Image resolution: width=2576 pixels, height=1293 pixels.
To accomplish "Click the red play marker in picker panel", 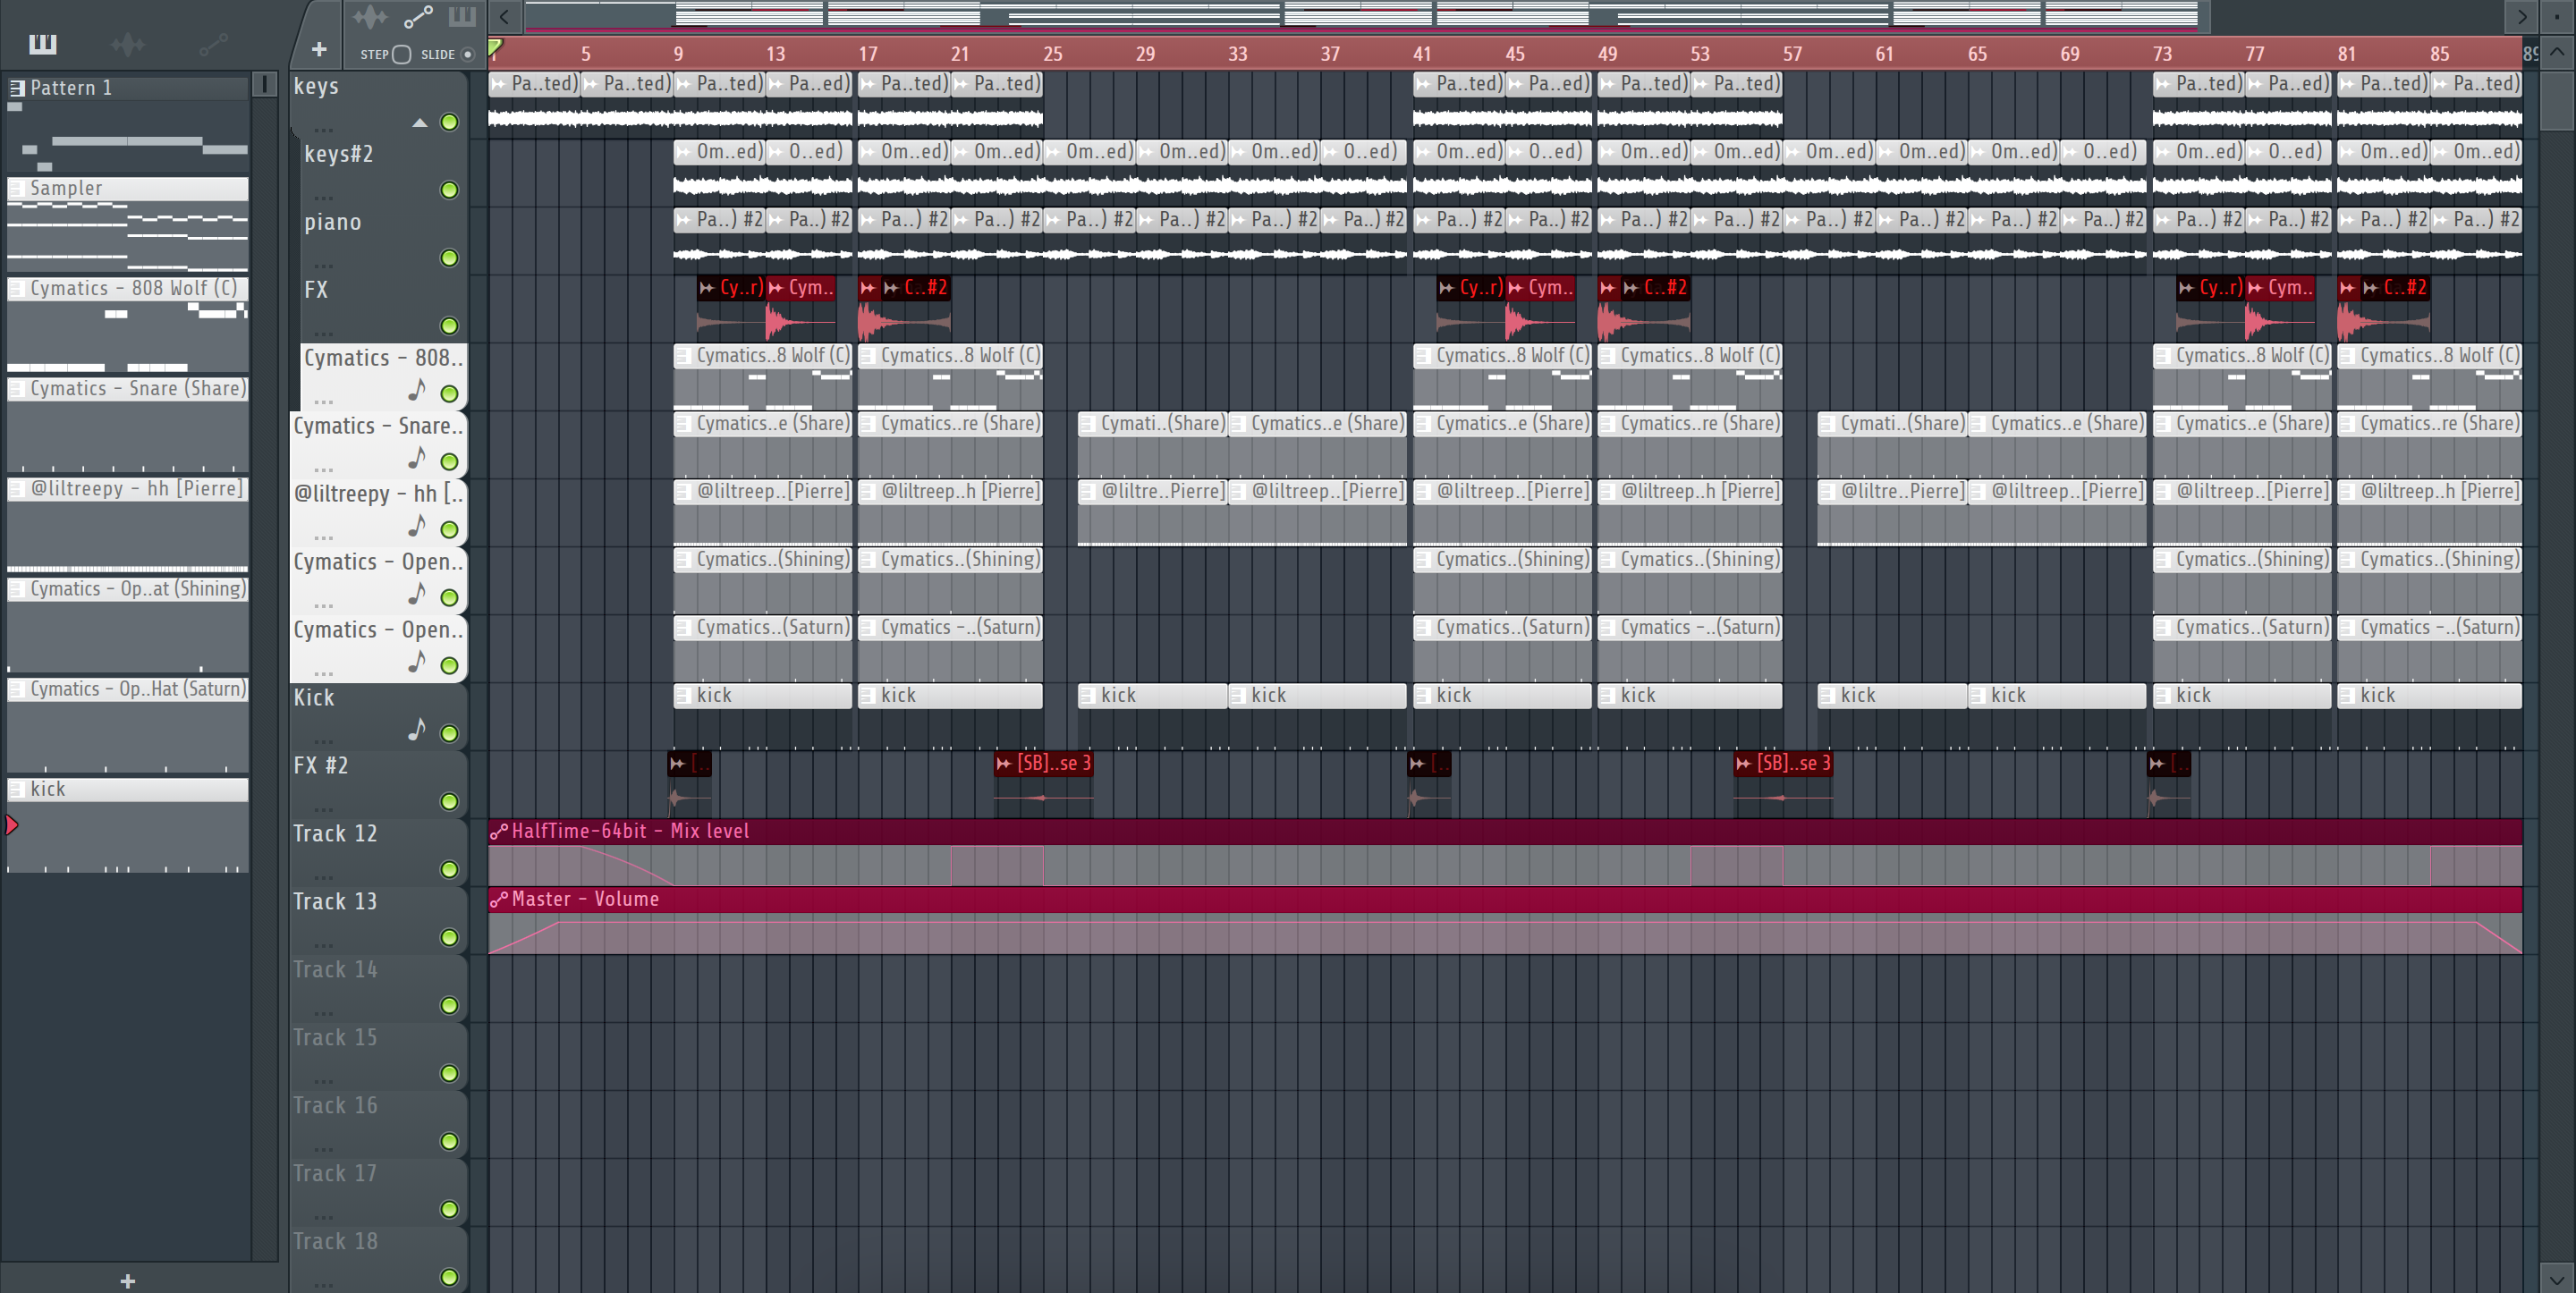I will pyautogui.click(x=12, y=825).
